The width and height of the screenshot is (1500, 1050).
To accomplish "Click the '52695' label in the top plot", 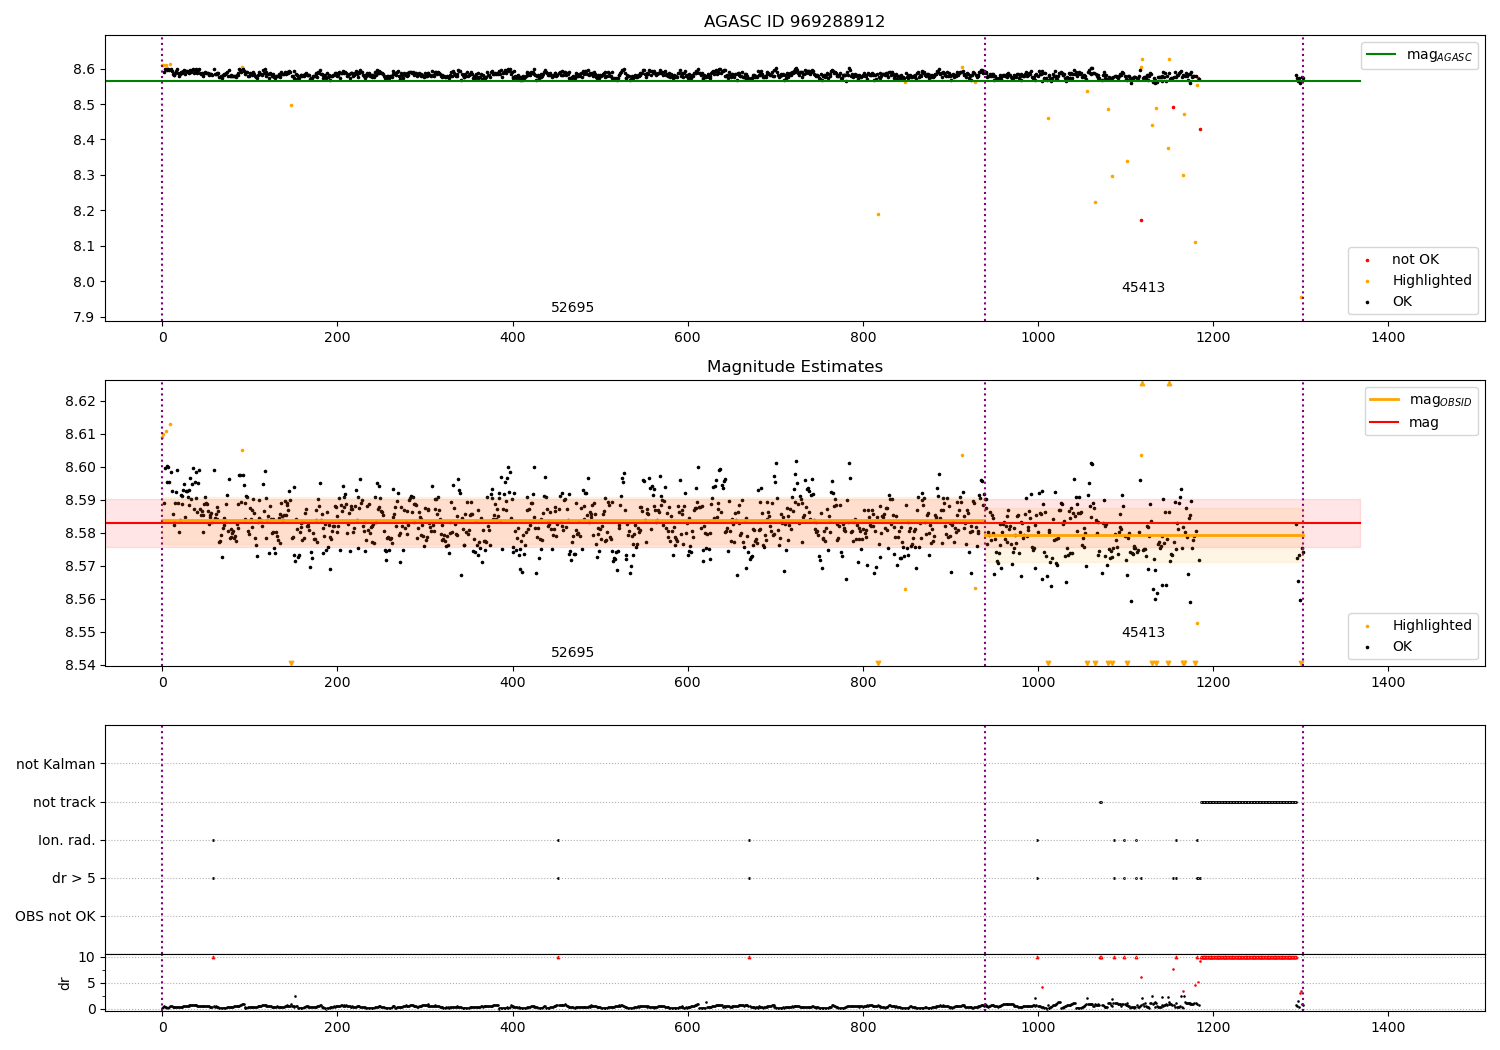I will pyautogui.click(x=572, y=308).
